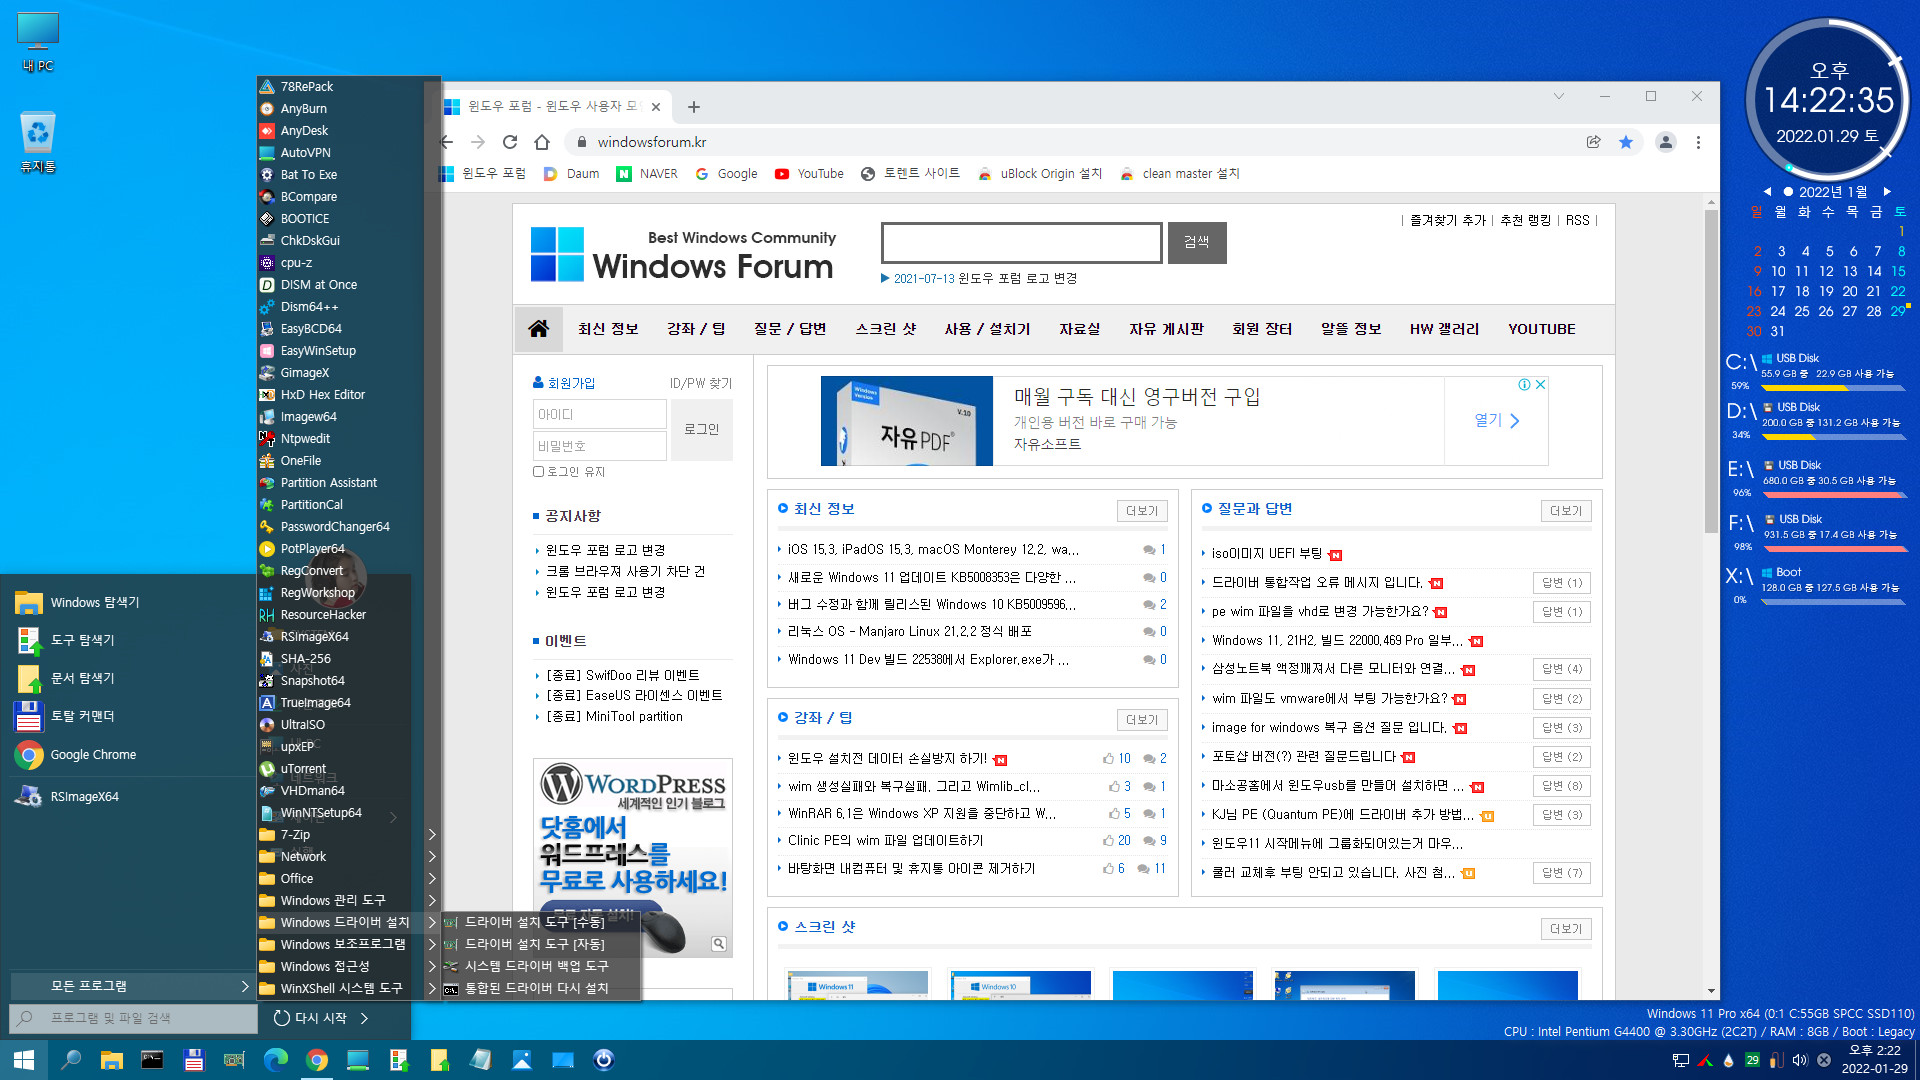Open 스크린 샷 navigation tab
1920x1080 pixels.
click(x=885, y=329)
